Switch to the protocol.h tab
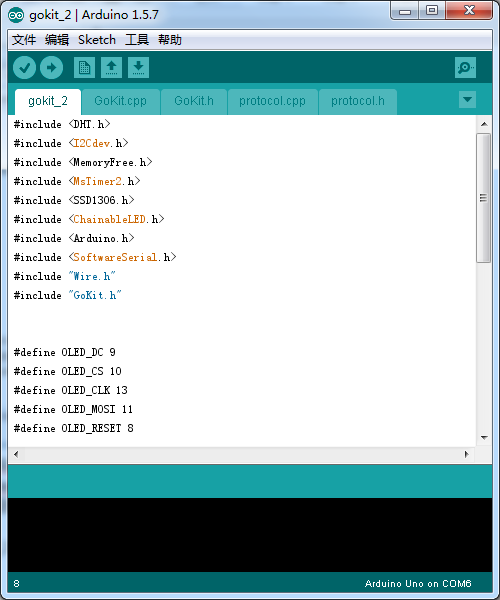The height and width of the screenshot is (600, 500). (x=358, y=101)
